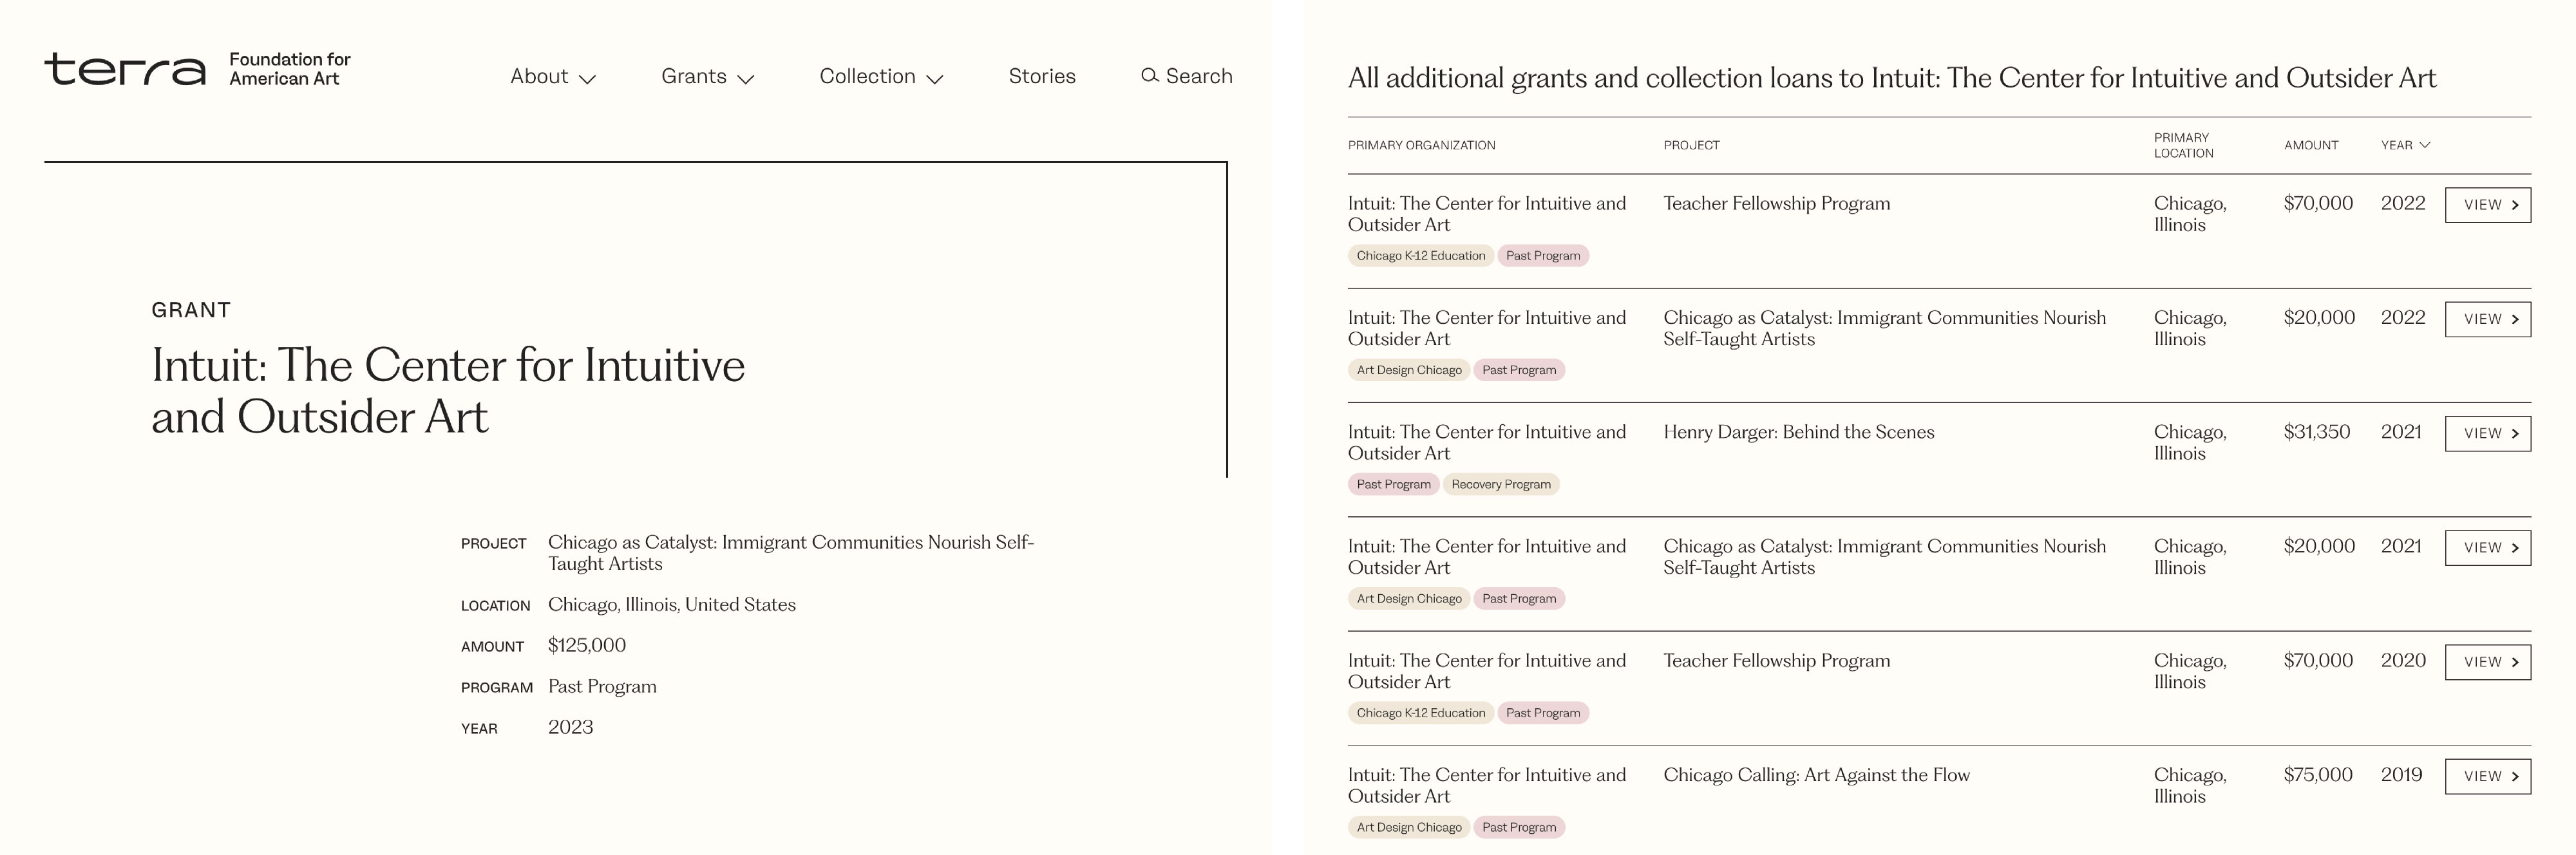Open the Grants dropdown menu
This screenshot has height=855, width=2576.
707,77
